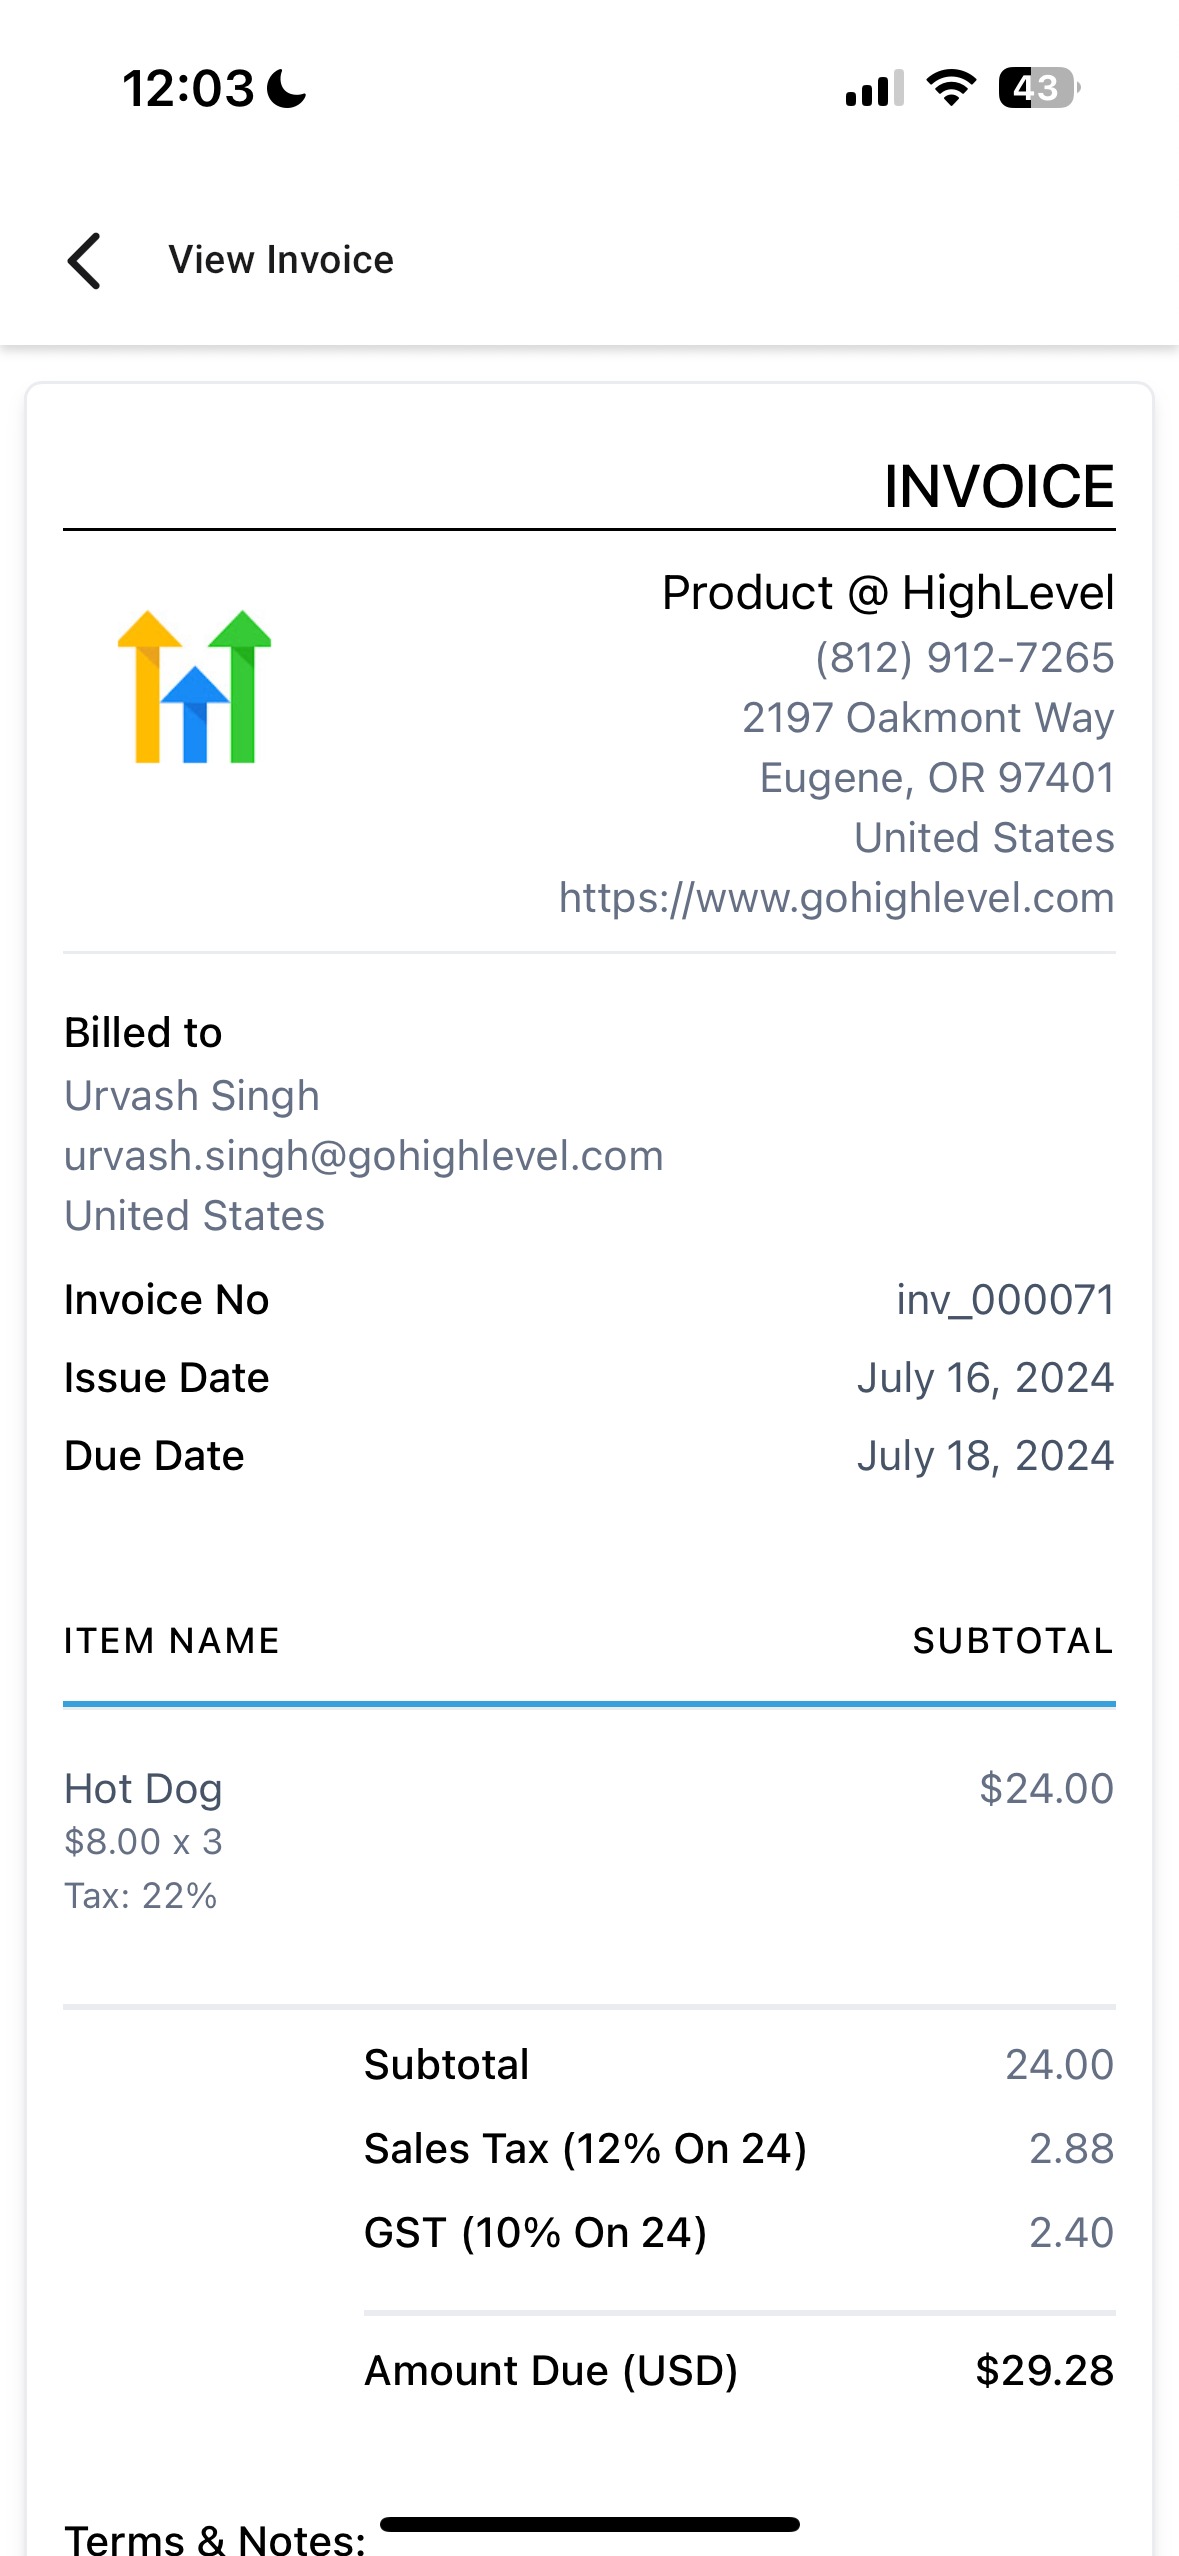Tap the Wi-Fi status icon

951,88
